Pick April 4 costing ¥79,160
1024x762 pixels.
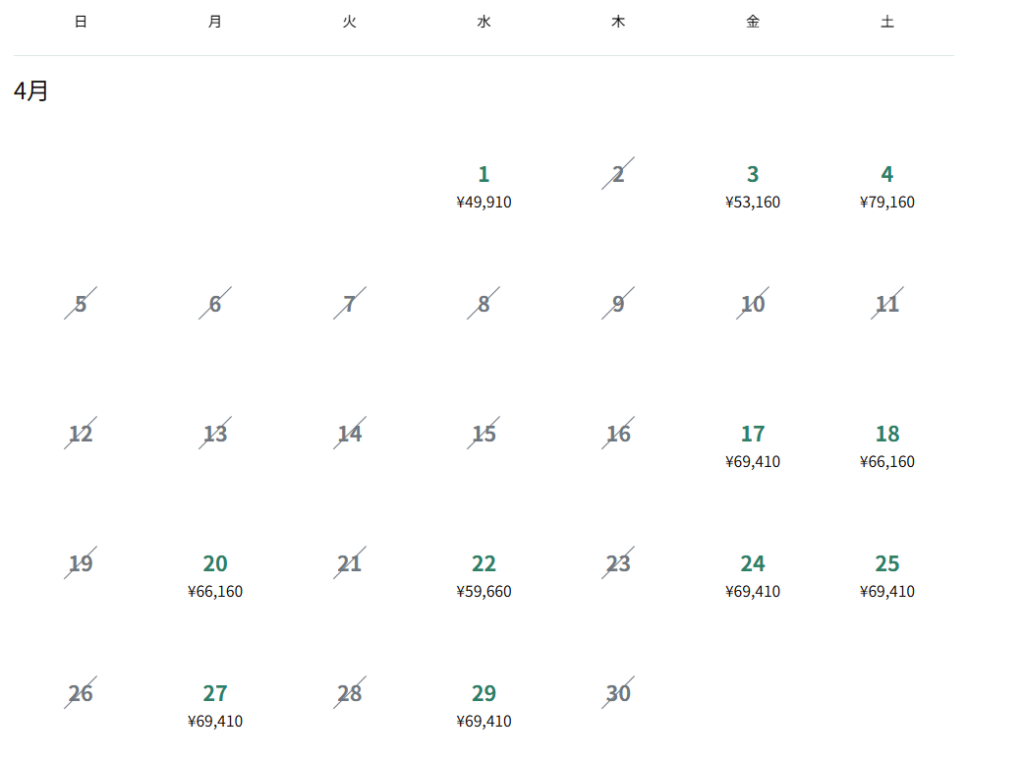point(886,186)
